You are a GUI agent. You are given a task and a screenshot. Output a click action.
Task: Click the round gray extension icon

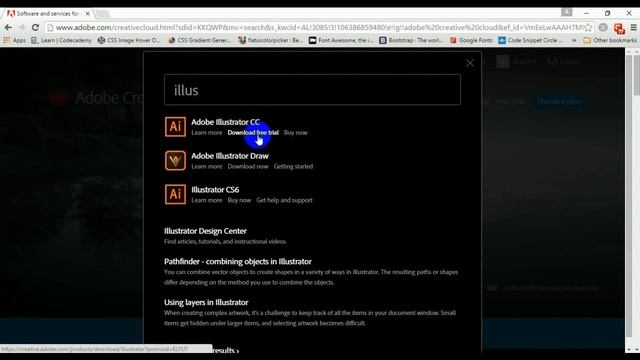click(x=603, y=27)
